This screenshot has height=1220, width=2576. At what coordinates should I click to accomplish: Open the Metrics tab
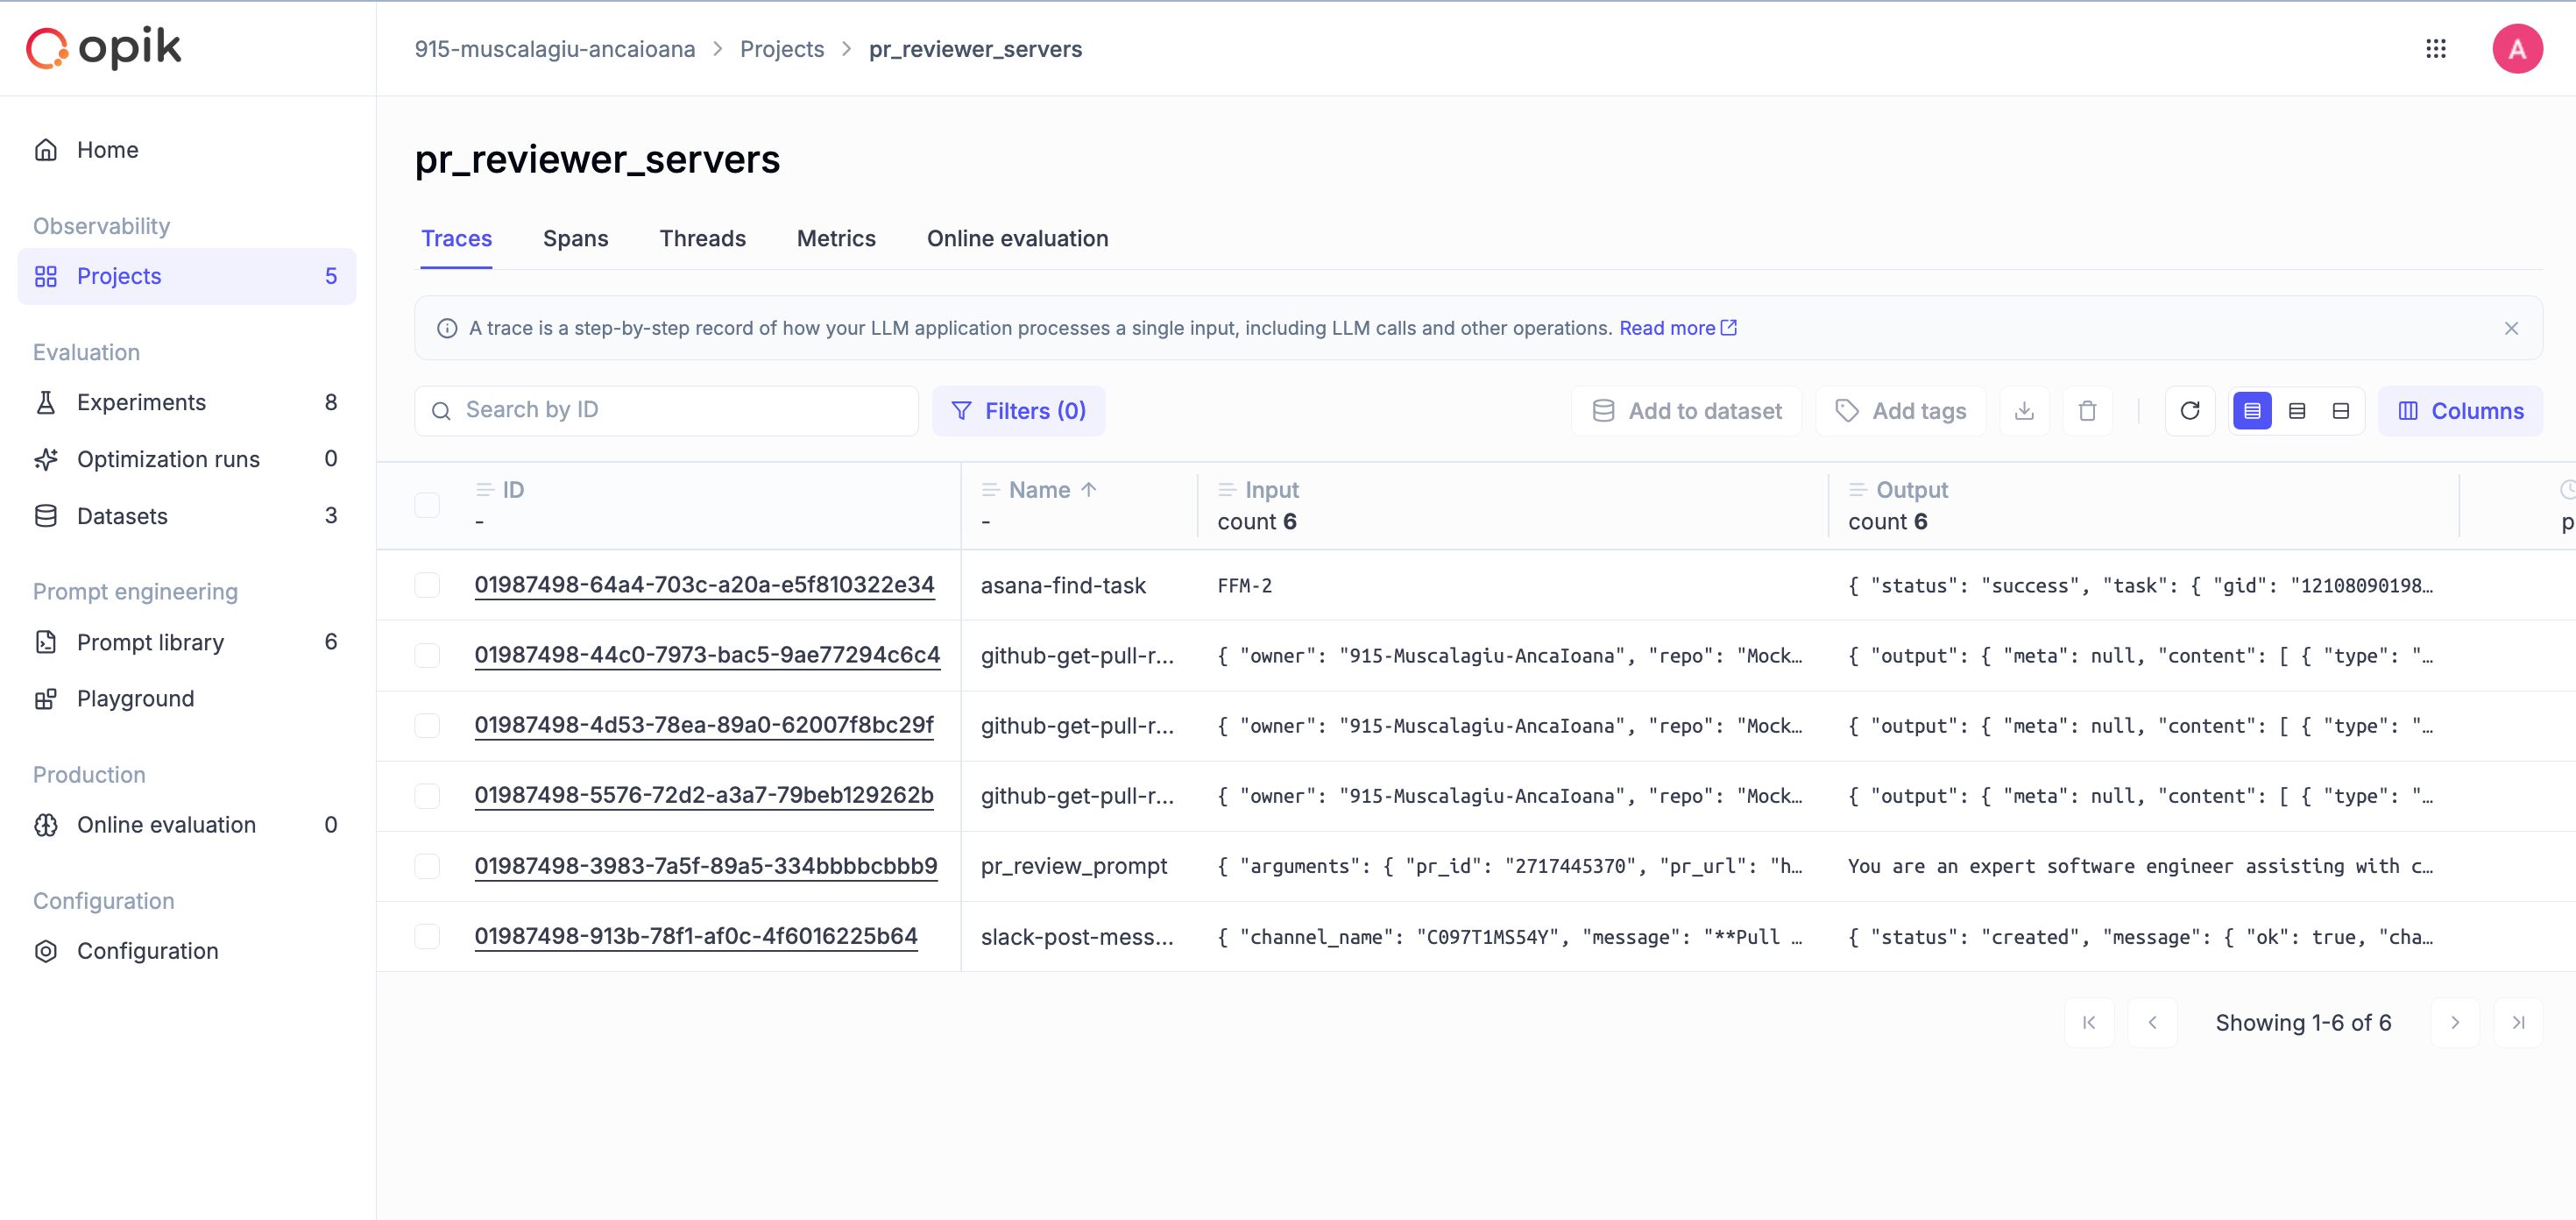(x=835, y=239)
